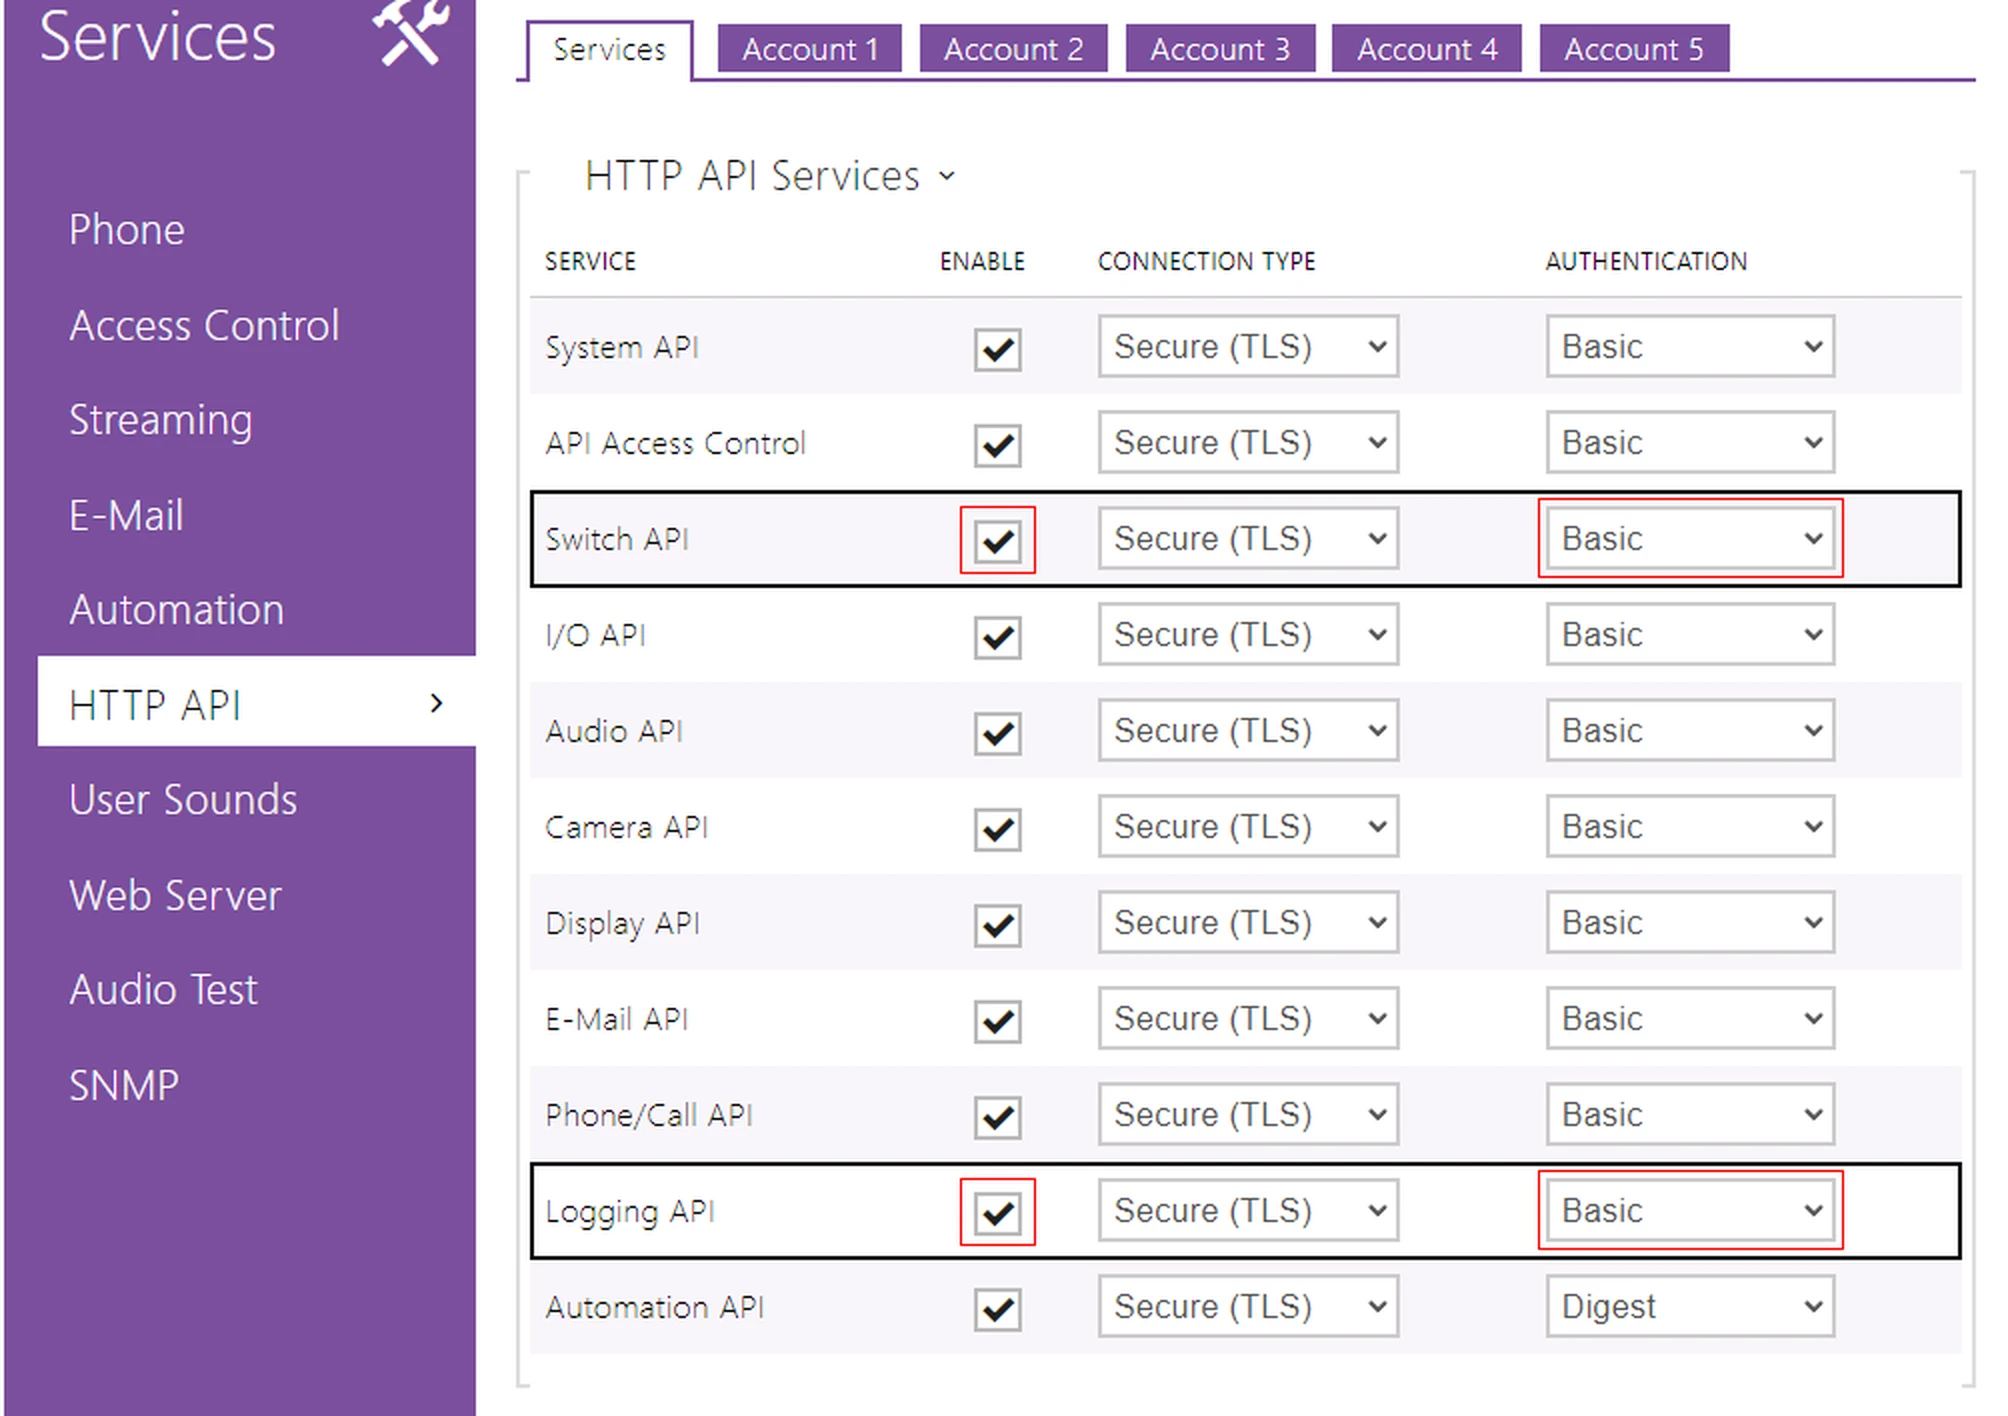Open Streaming settings in the sidebar
The image size is (2008, 1416).
point(160,421)
